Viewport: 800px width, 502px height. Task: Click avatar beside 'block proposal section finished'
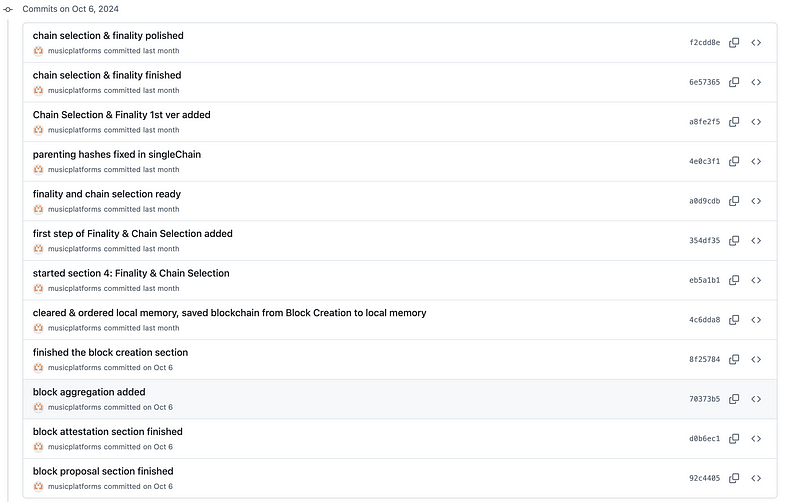39,487
